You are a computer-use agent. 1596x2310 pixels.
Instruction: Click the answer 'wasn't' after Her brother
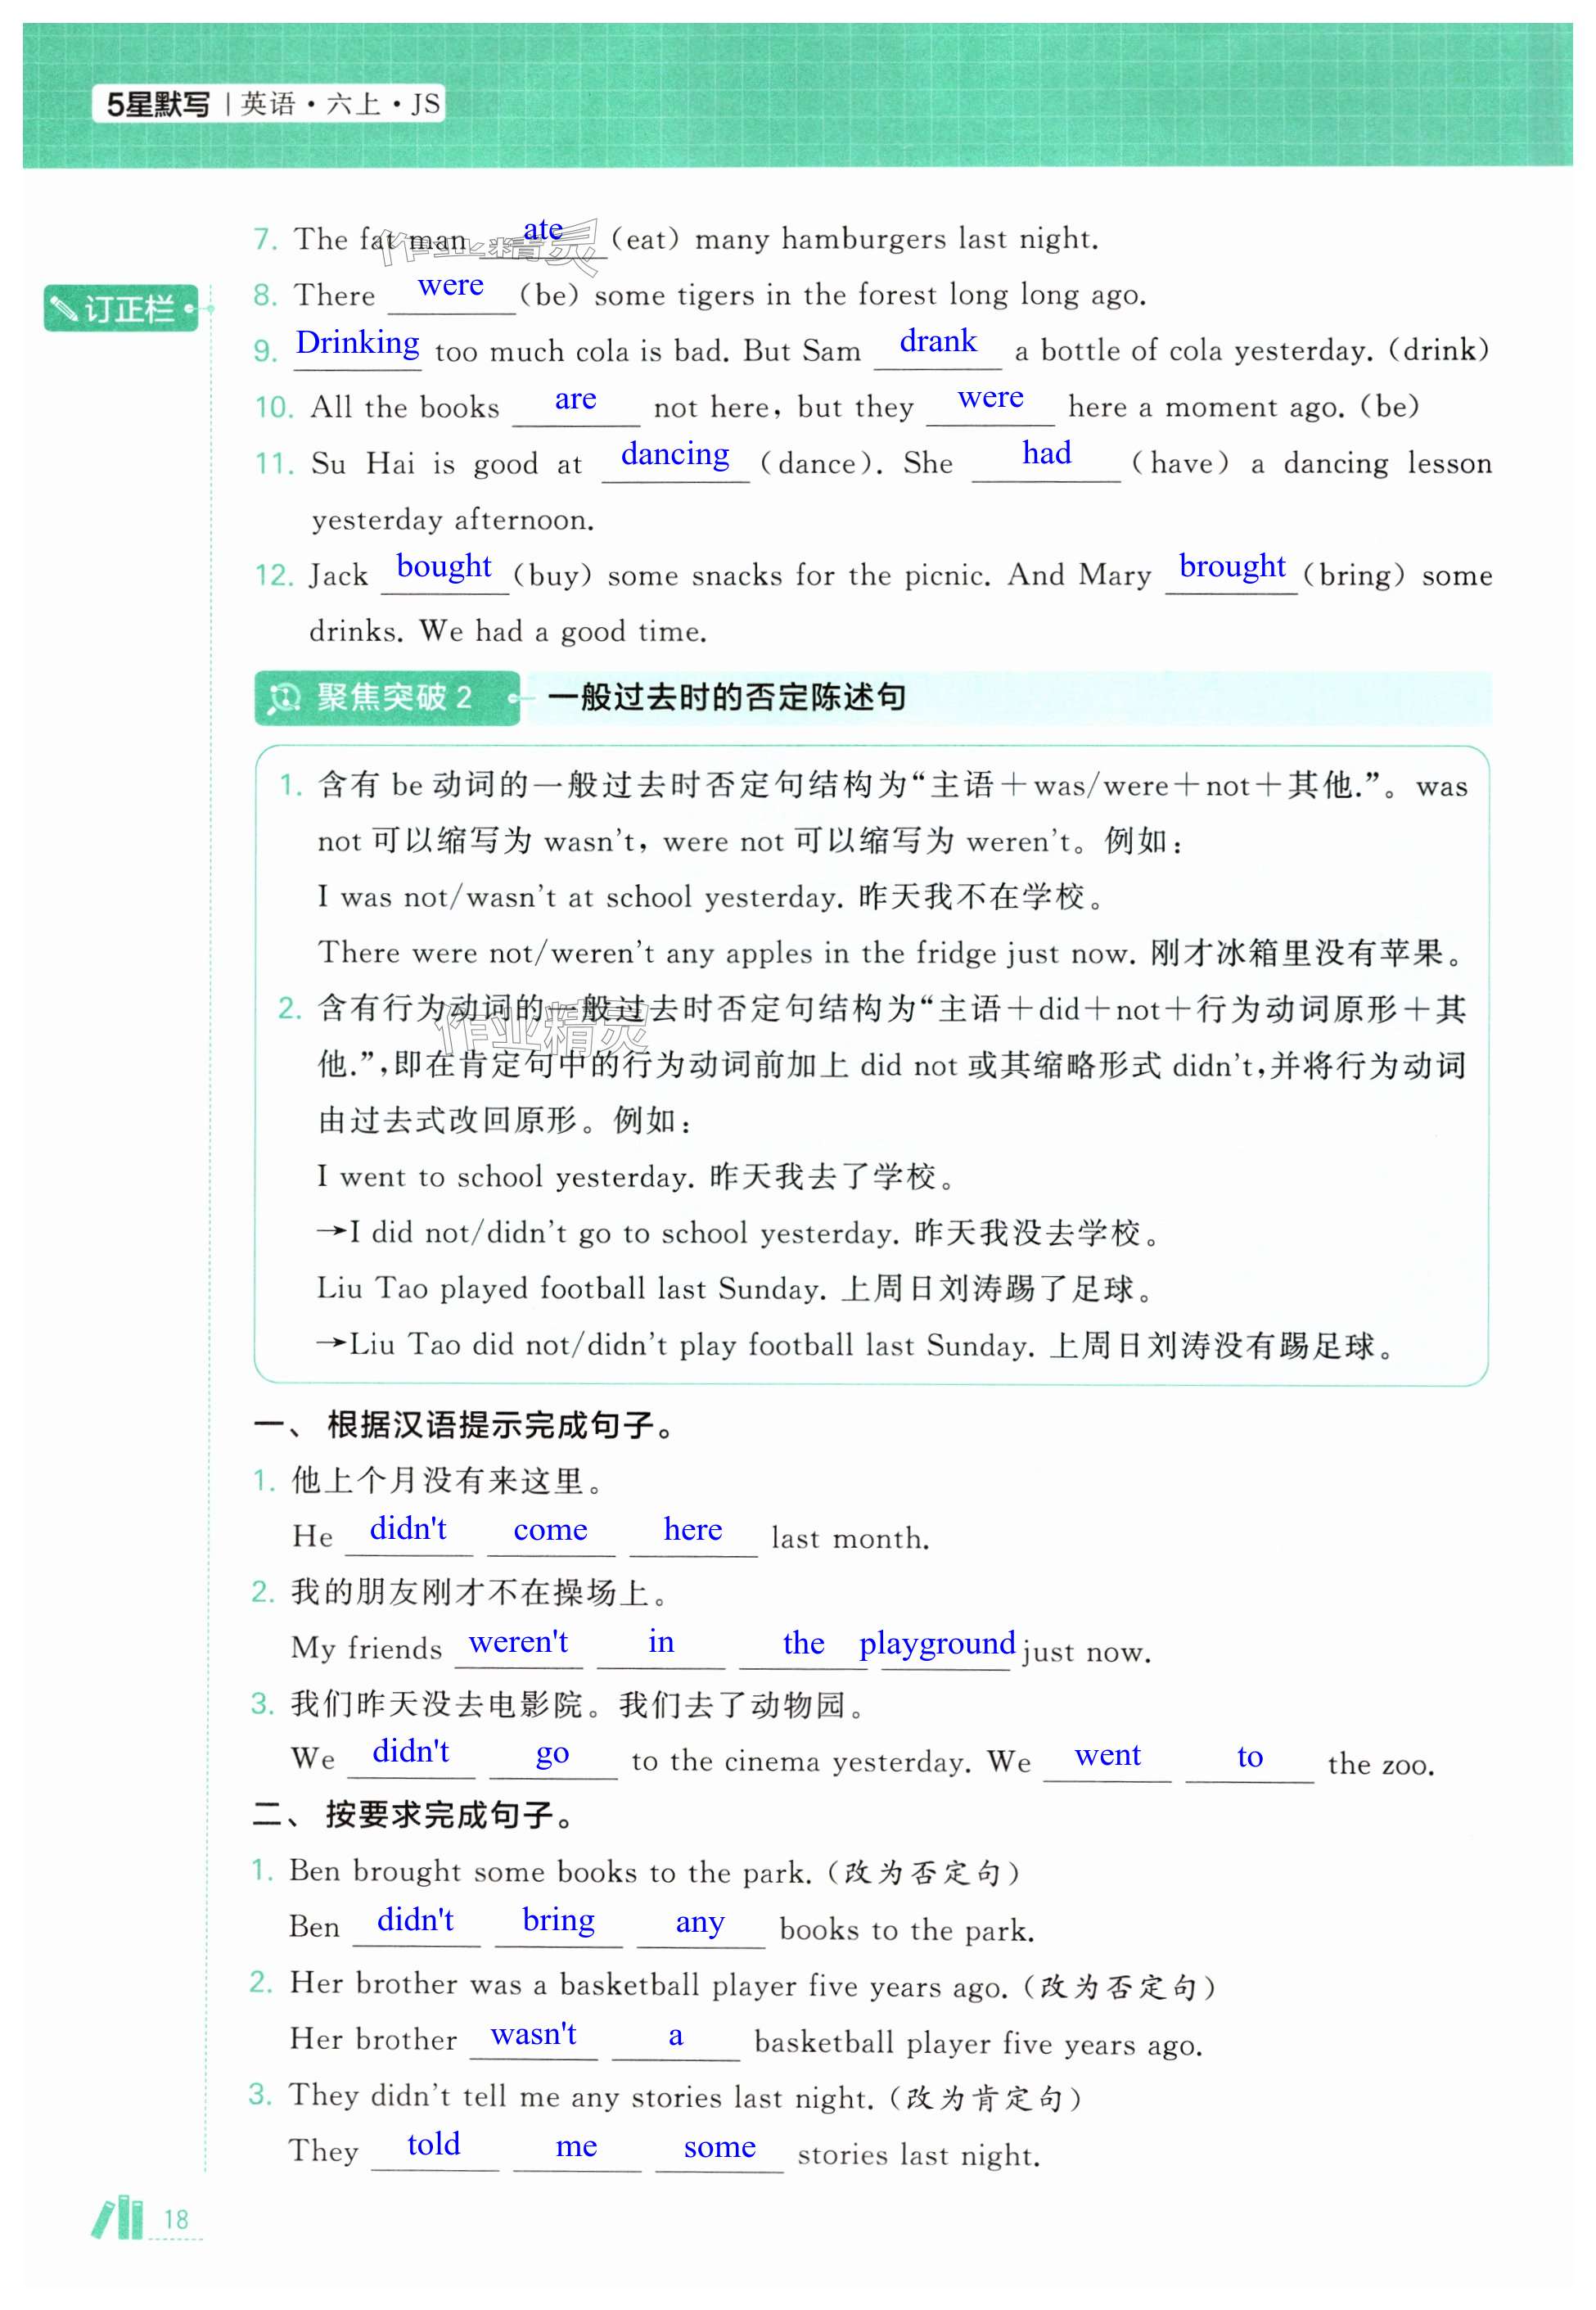[533, 2035]
